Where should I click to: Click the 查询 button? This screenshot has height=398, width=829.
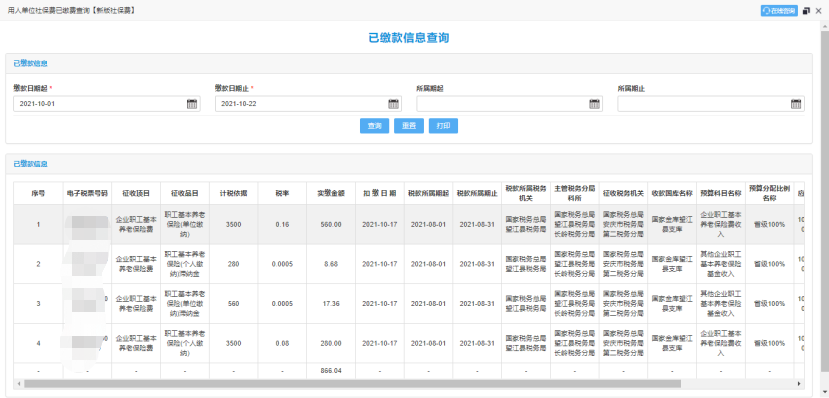click(x=375, y=126)
